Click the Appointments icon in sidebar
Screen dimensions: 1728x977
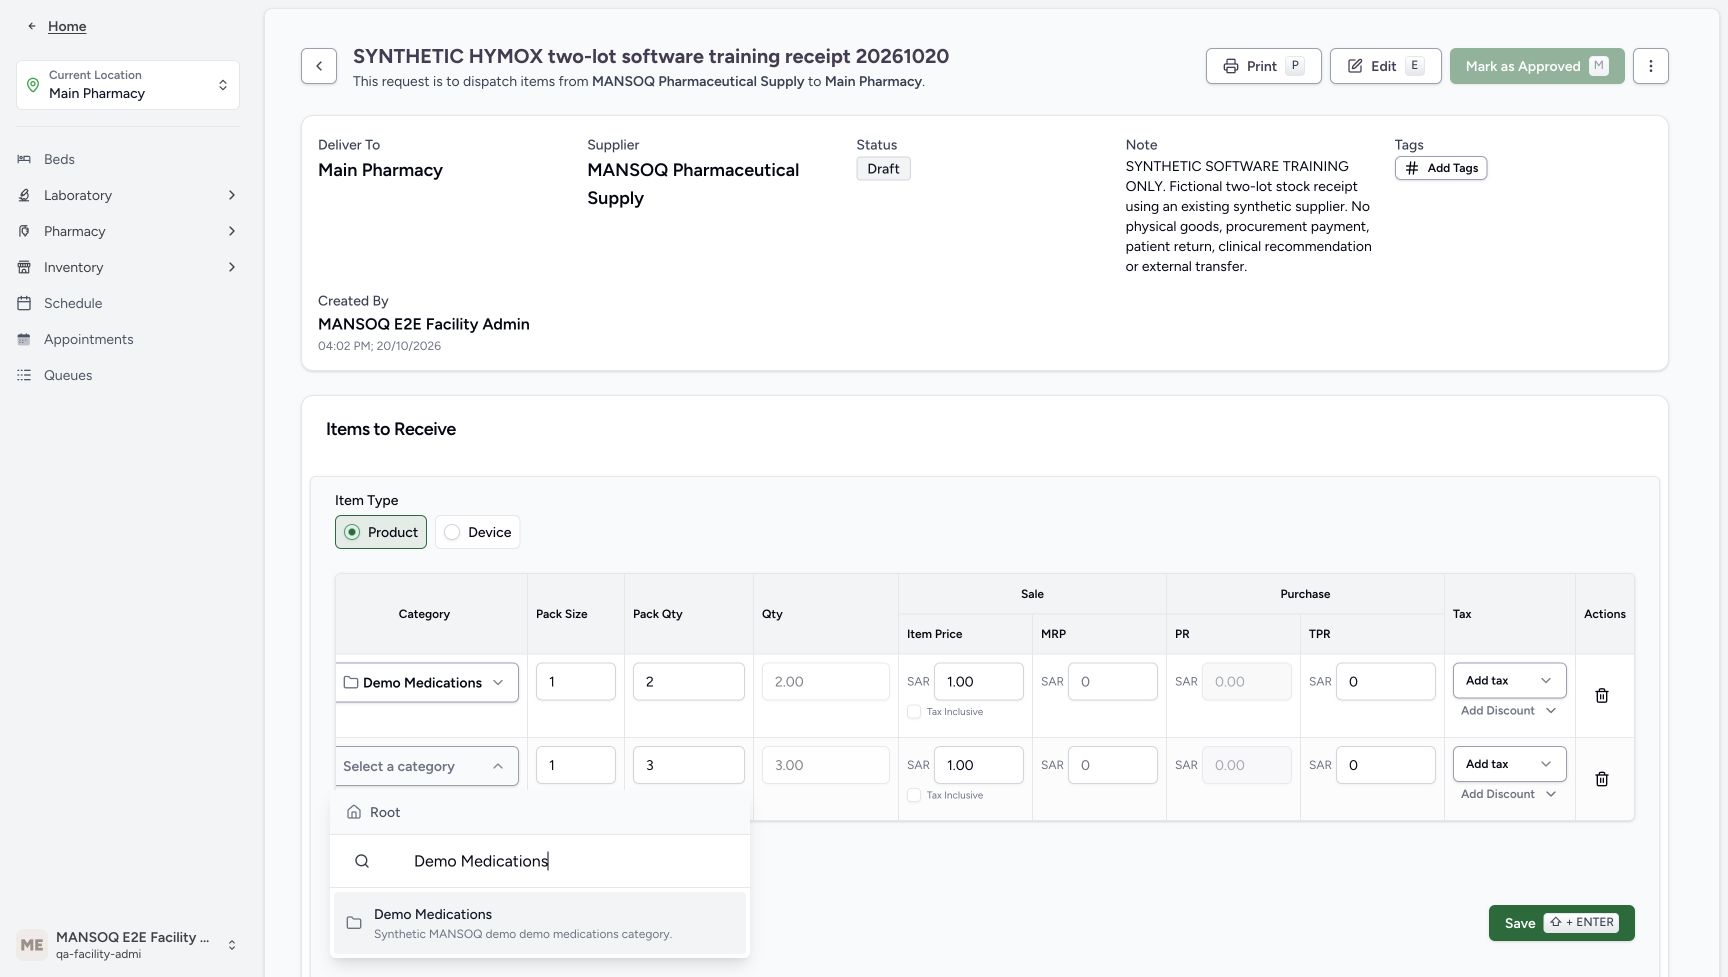point(24,339)
